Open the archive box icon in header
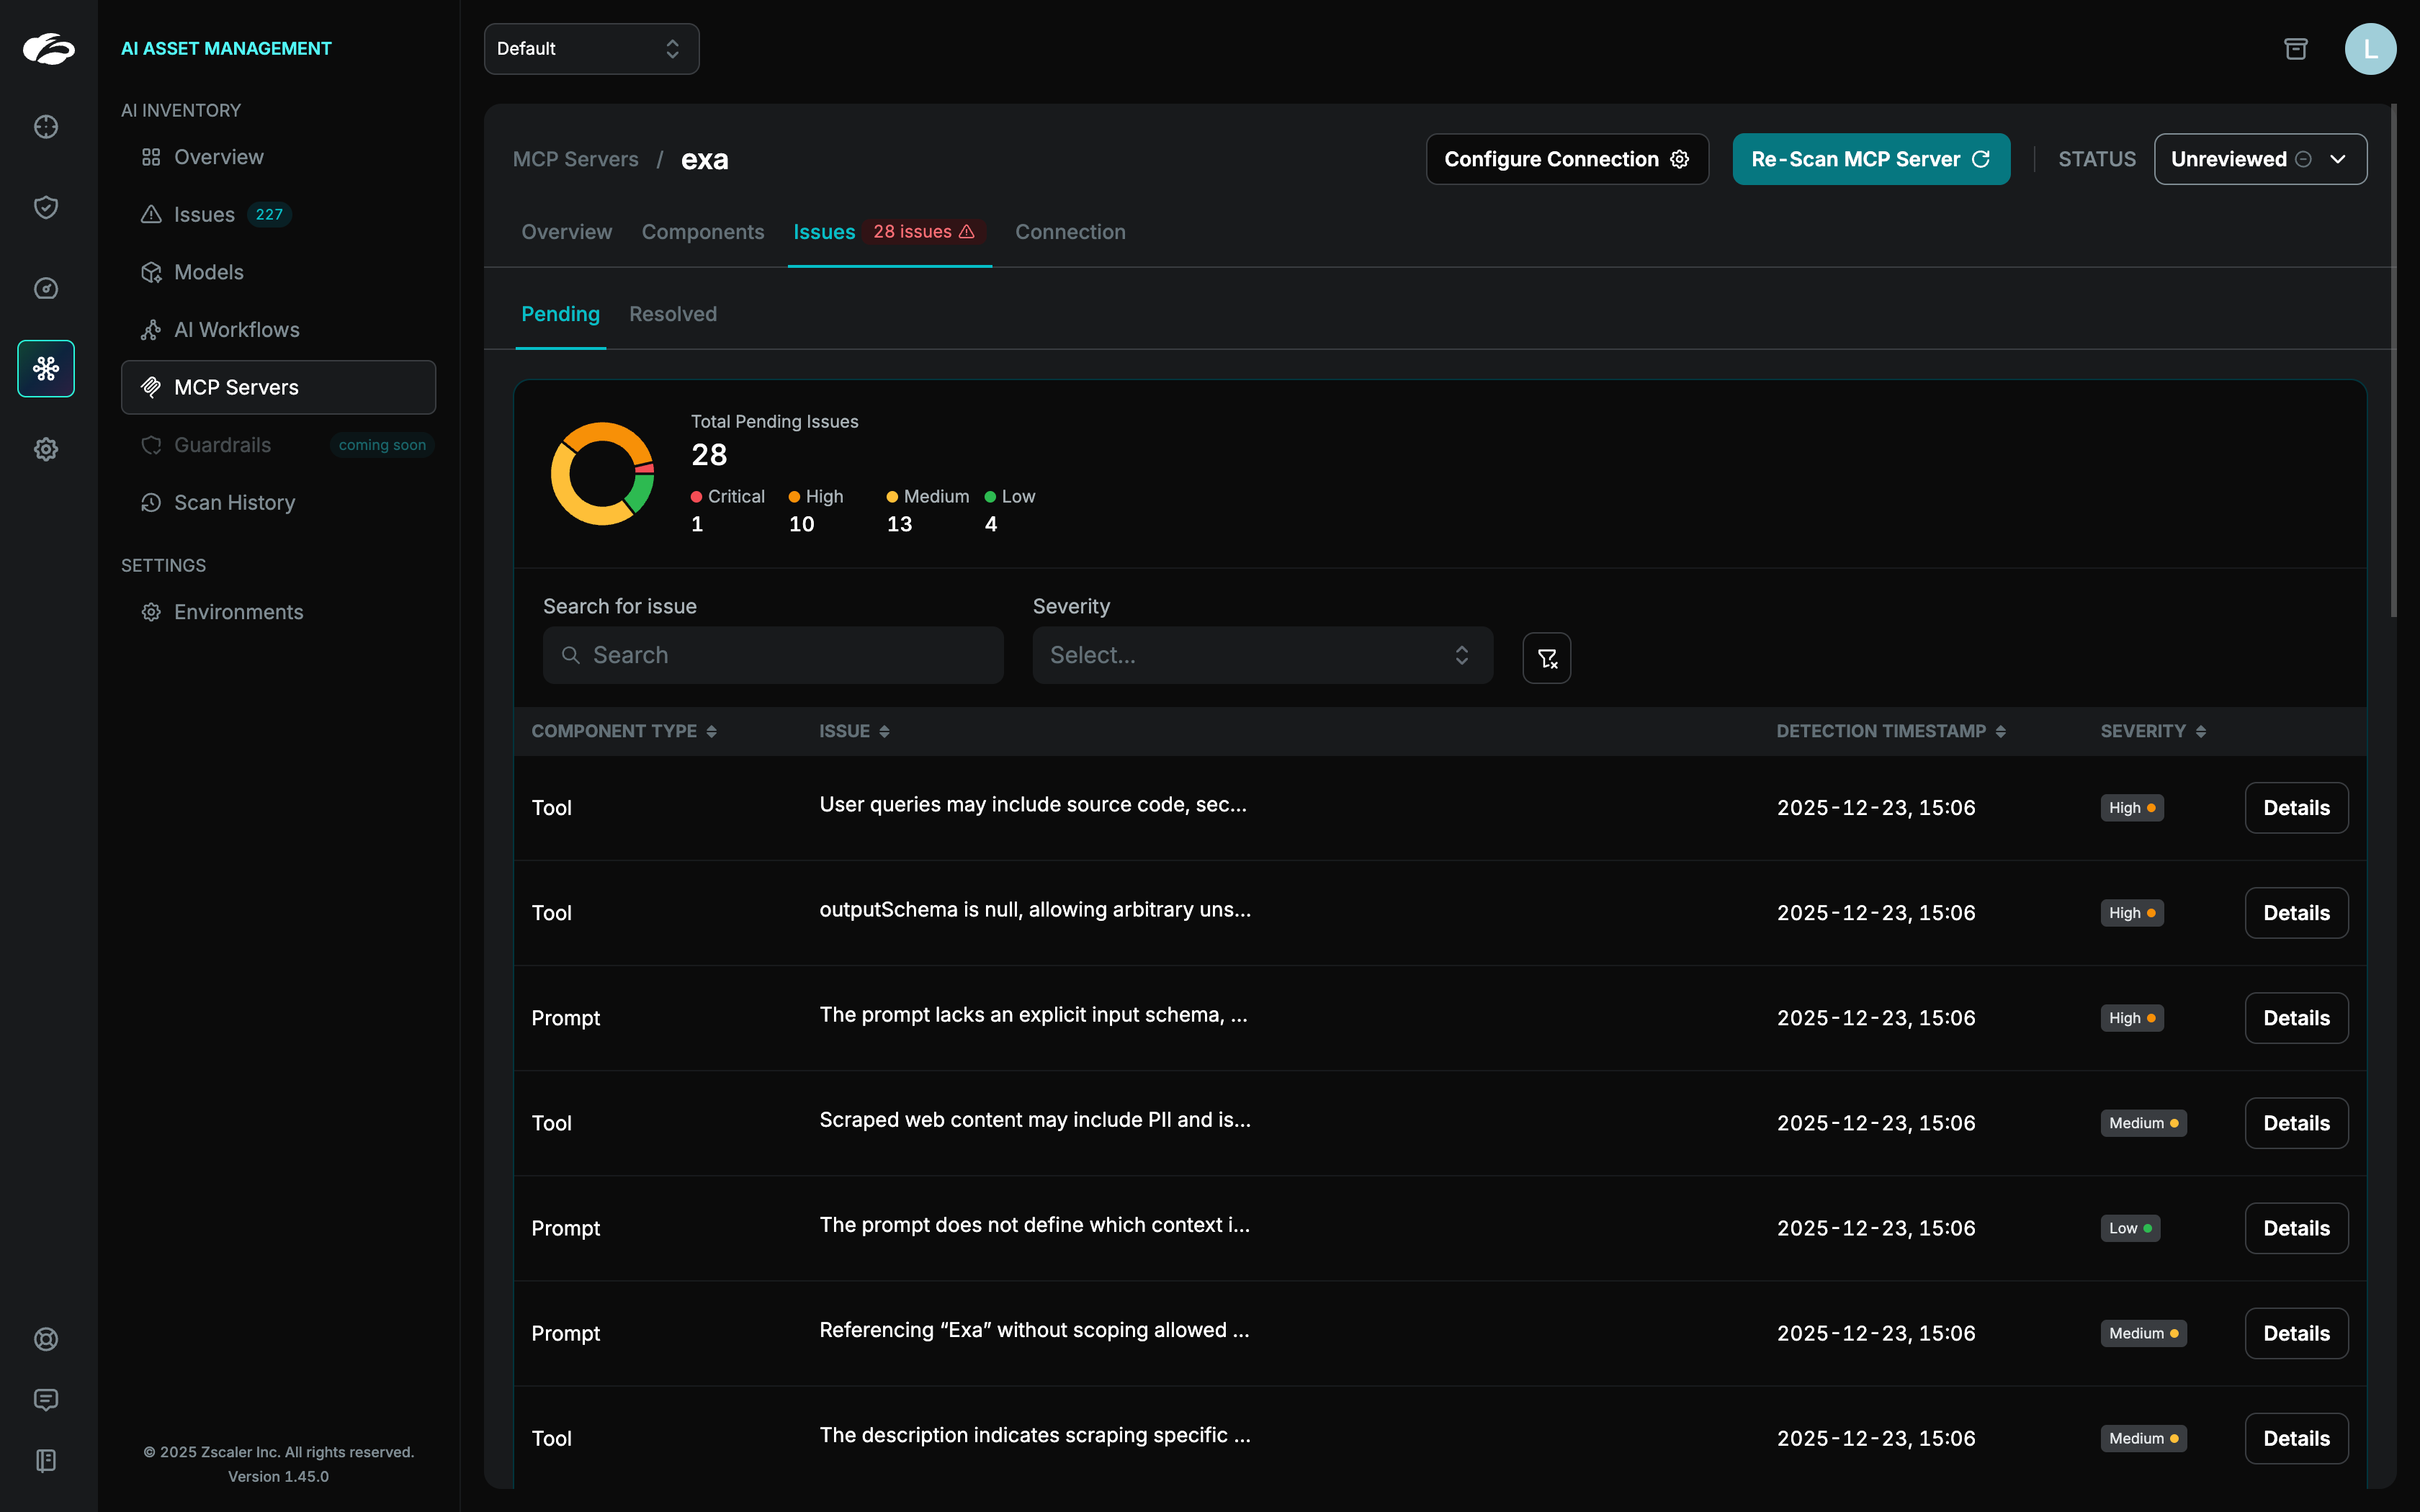Image resolution: width=2420 pixels, height=1512 pixels. [2295, 49]
